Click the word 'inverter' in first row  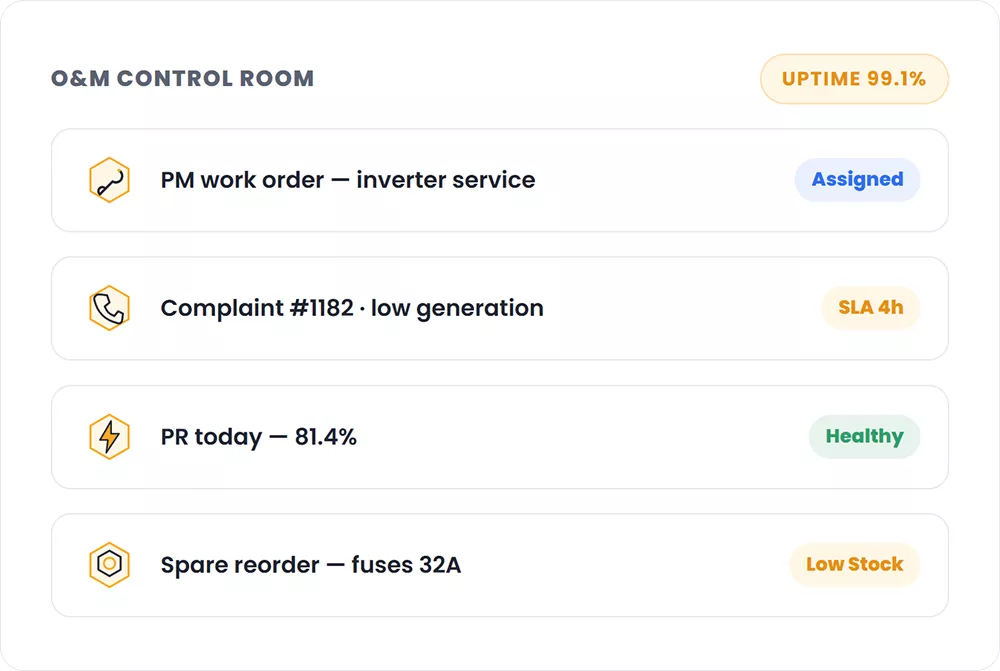tap(401, 180)
